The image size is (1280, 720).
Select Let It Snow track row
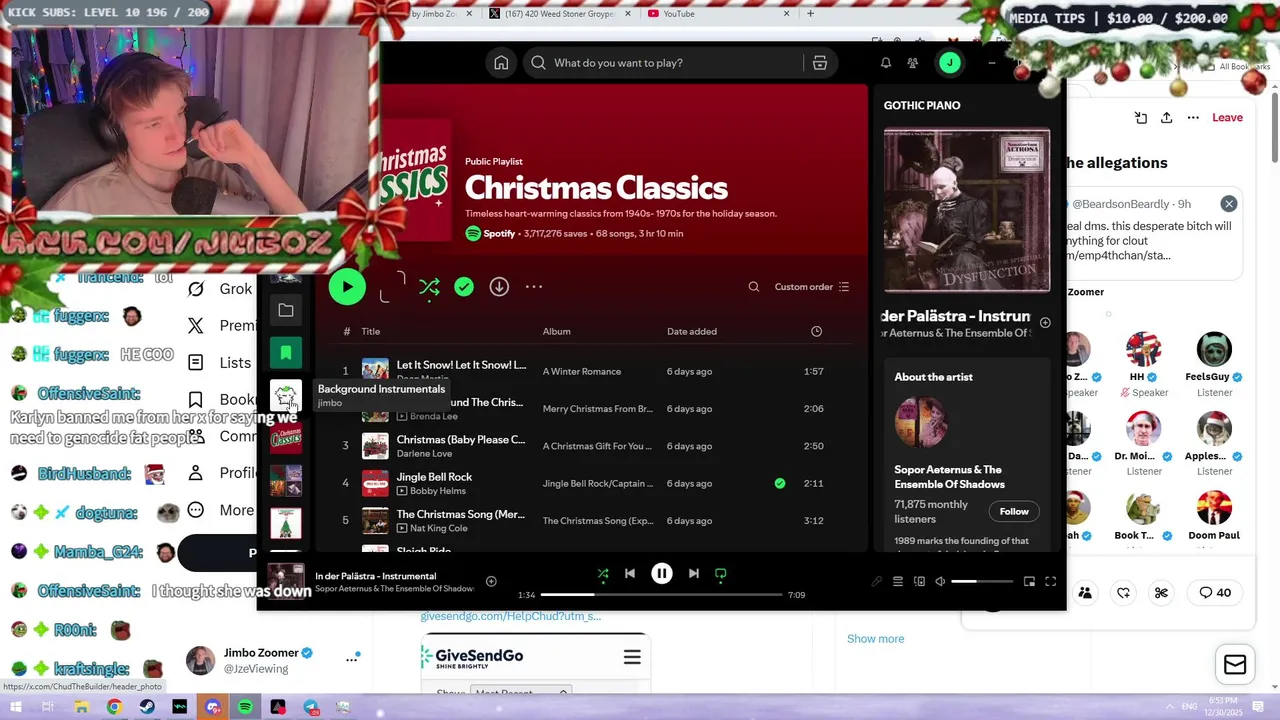(x=590, y=371)
